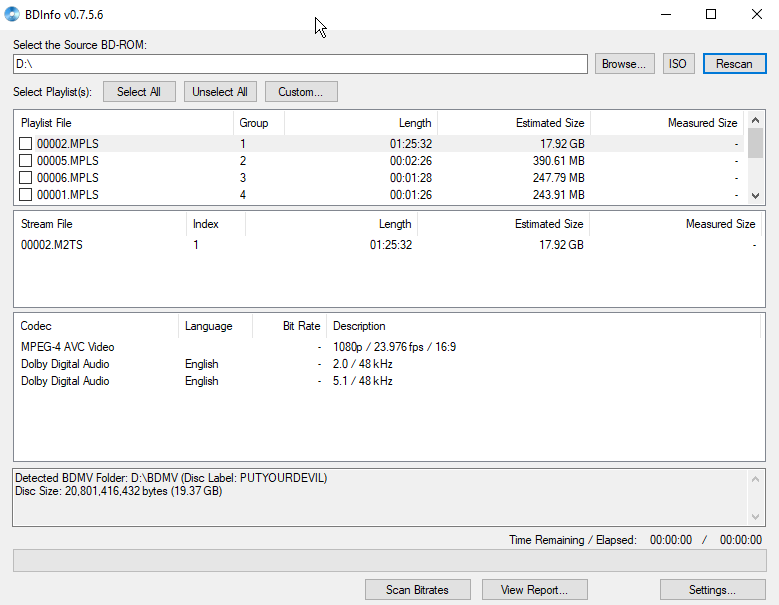The height and width of the screenshot is (605, 779).
Task: Check the 00005.MPLS playlist checkbox
Action: point(25,160)
